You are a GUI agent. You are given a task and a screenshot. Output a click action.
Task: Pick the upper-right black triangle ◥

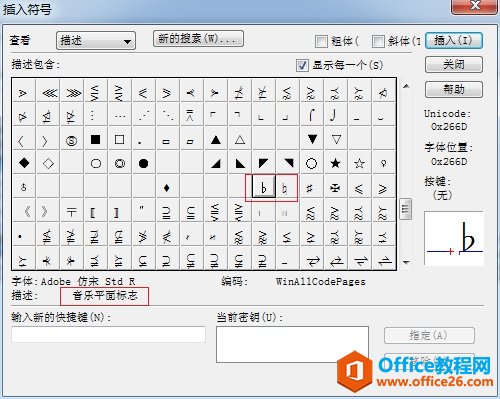tap(288, 163)
